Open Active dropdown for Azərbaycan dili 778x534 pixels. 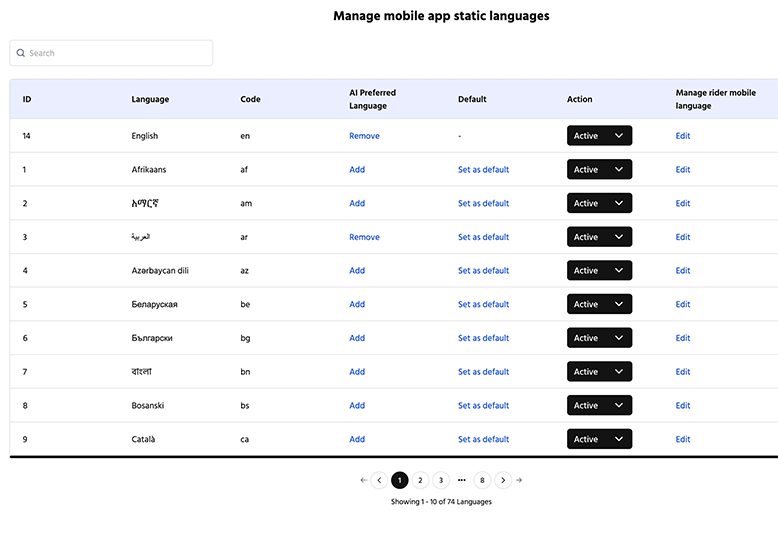pos(599,270)
